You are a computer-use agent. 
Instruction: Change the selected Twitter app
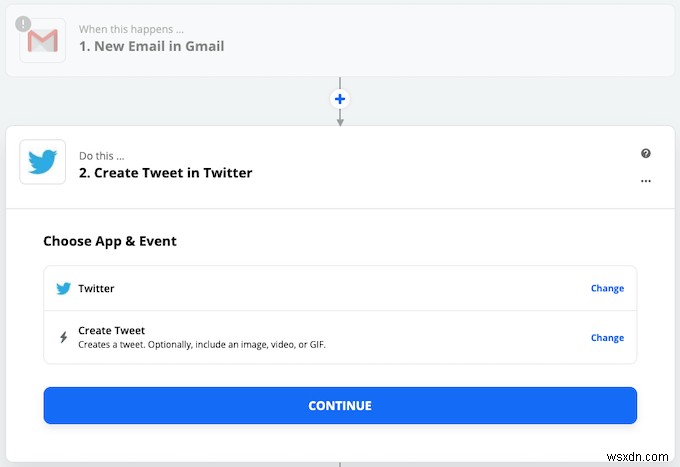(x=607, y=288)
